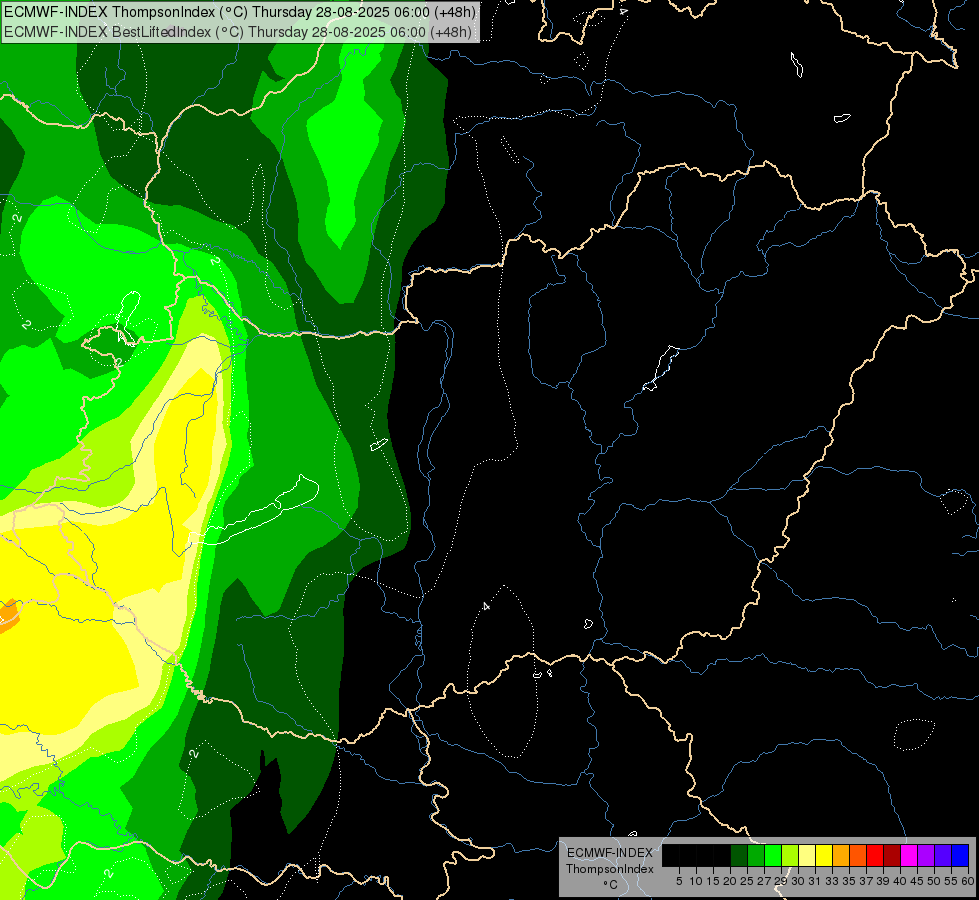Click legend tick value 10
Viewport: 979px width, 900px height.
pyautogui.click(x=696, y=881)
